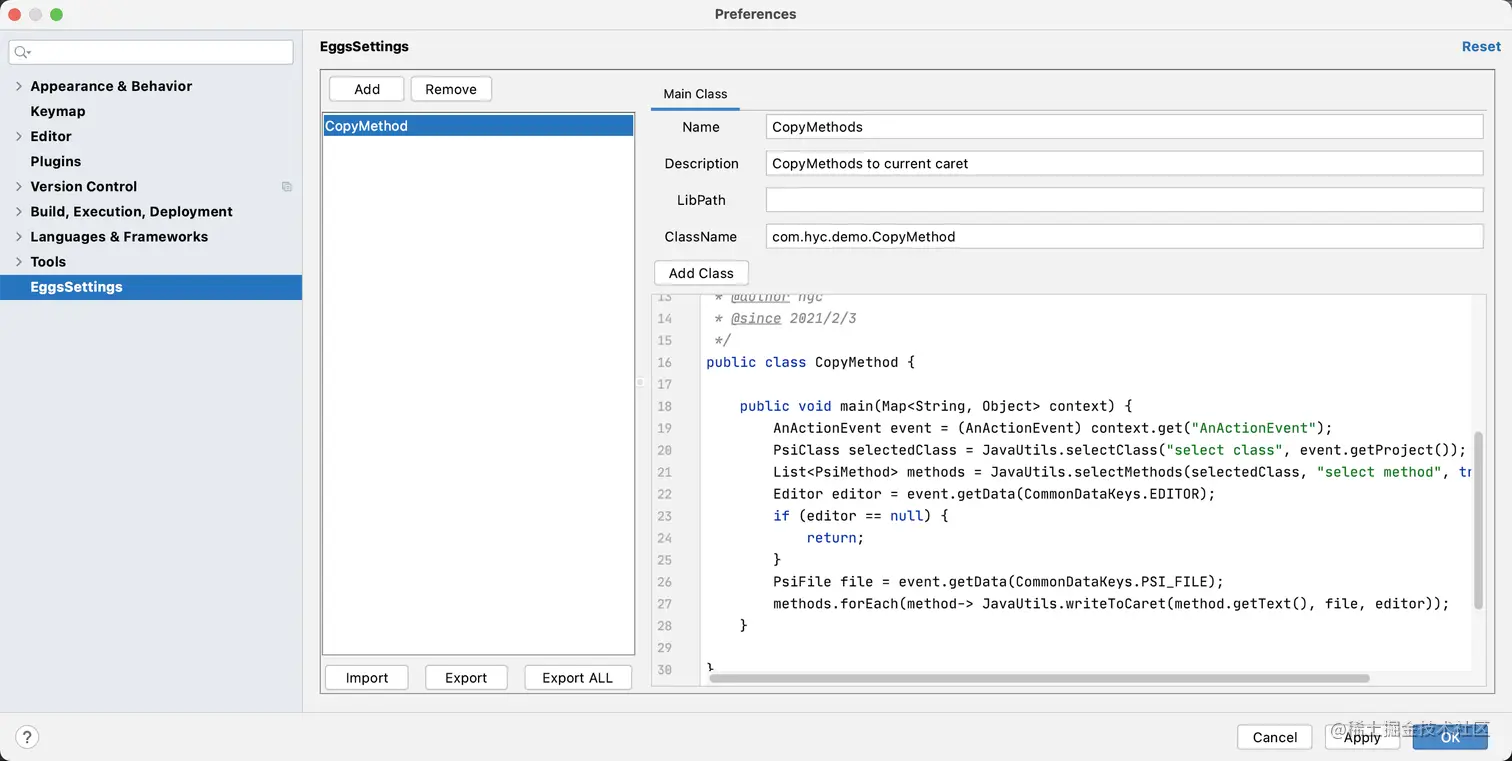
Task: Select CopyMethod in the eggs list
Action: 478,126
